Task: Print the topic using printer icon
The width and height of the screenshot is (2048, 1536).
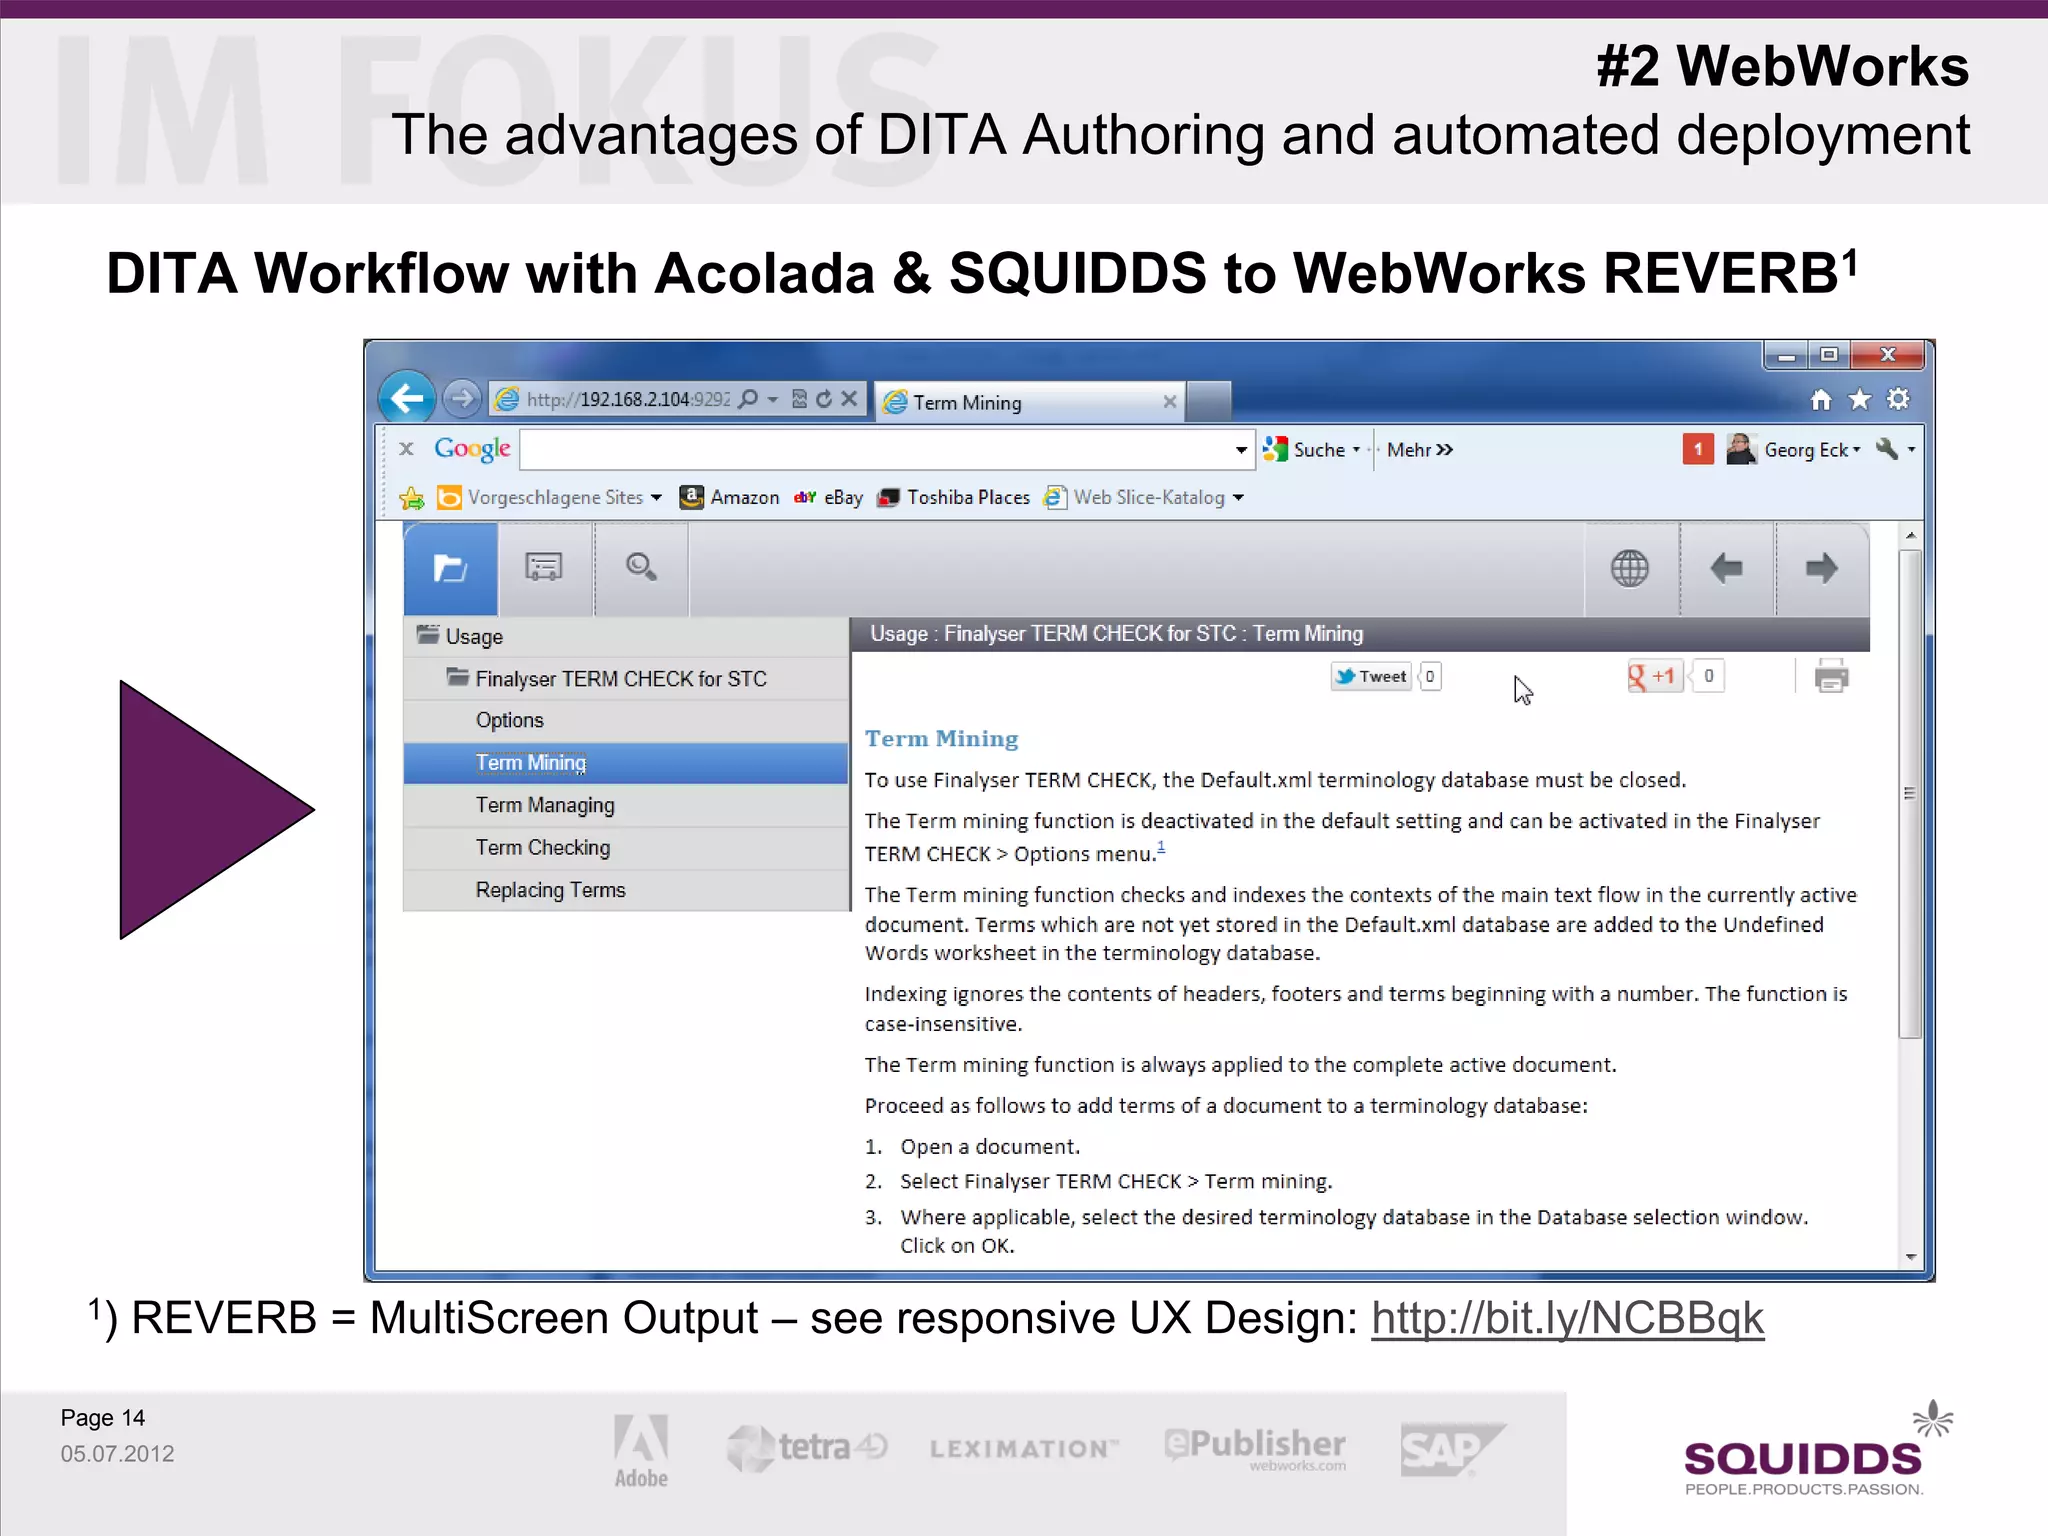Action: pos(1831,677)
